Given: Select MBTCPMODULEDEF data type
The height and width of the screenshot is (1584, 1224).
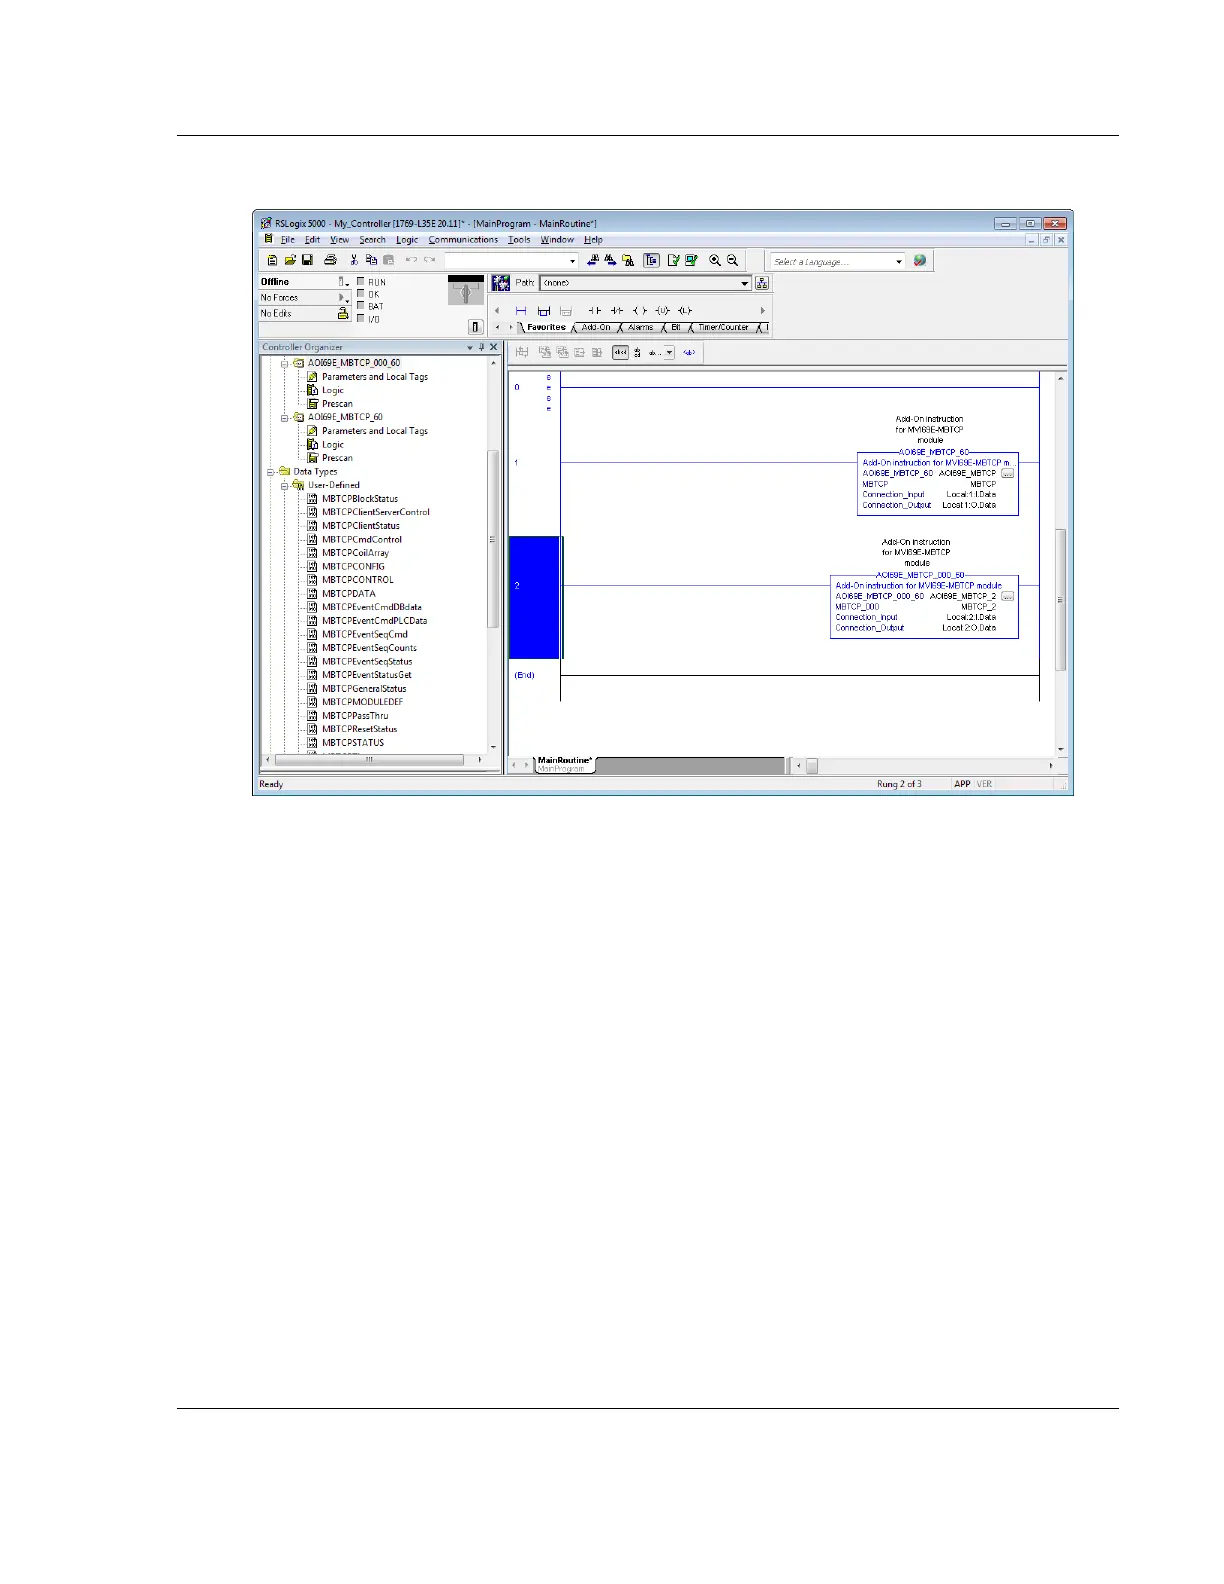Looking at the screenshot, I should point(362,702).
